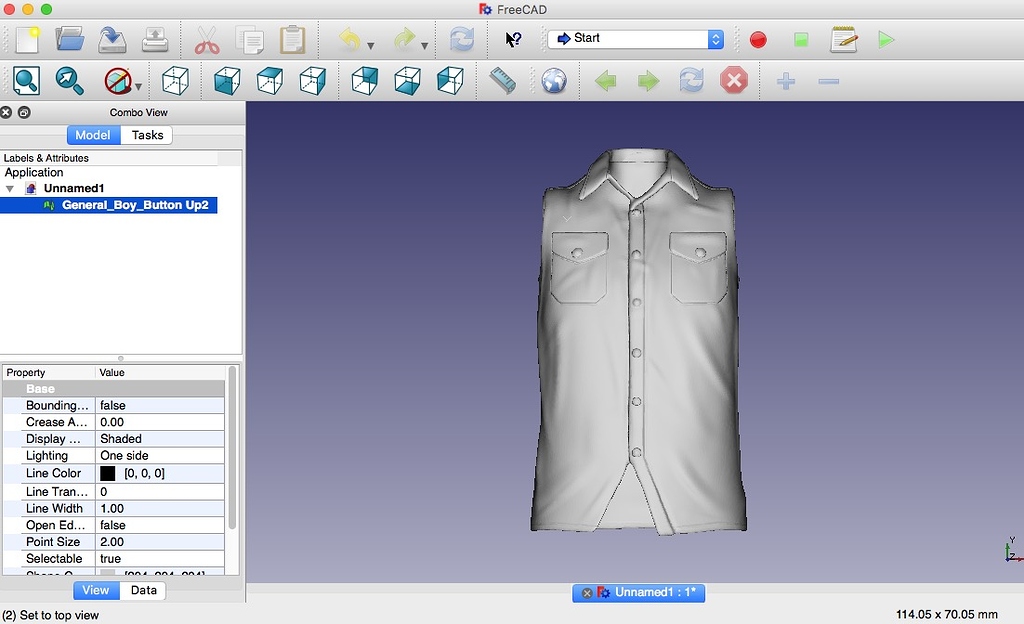The height and width of the screenshot is (624, 1024).
Task: Close the Unnamed1 : 1* document tab
Action: pos(587,593)
